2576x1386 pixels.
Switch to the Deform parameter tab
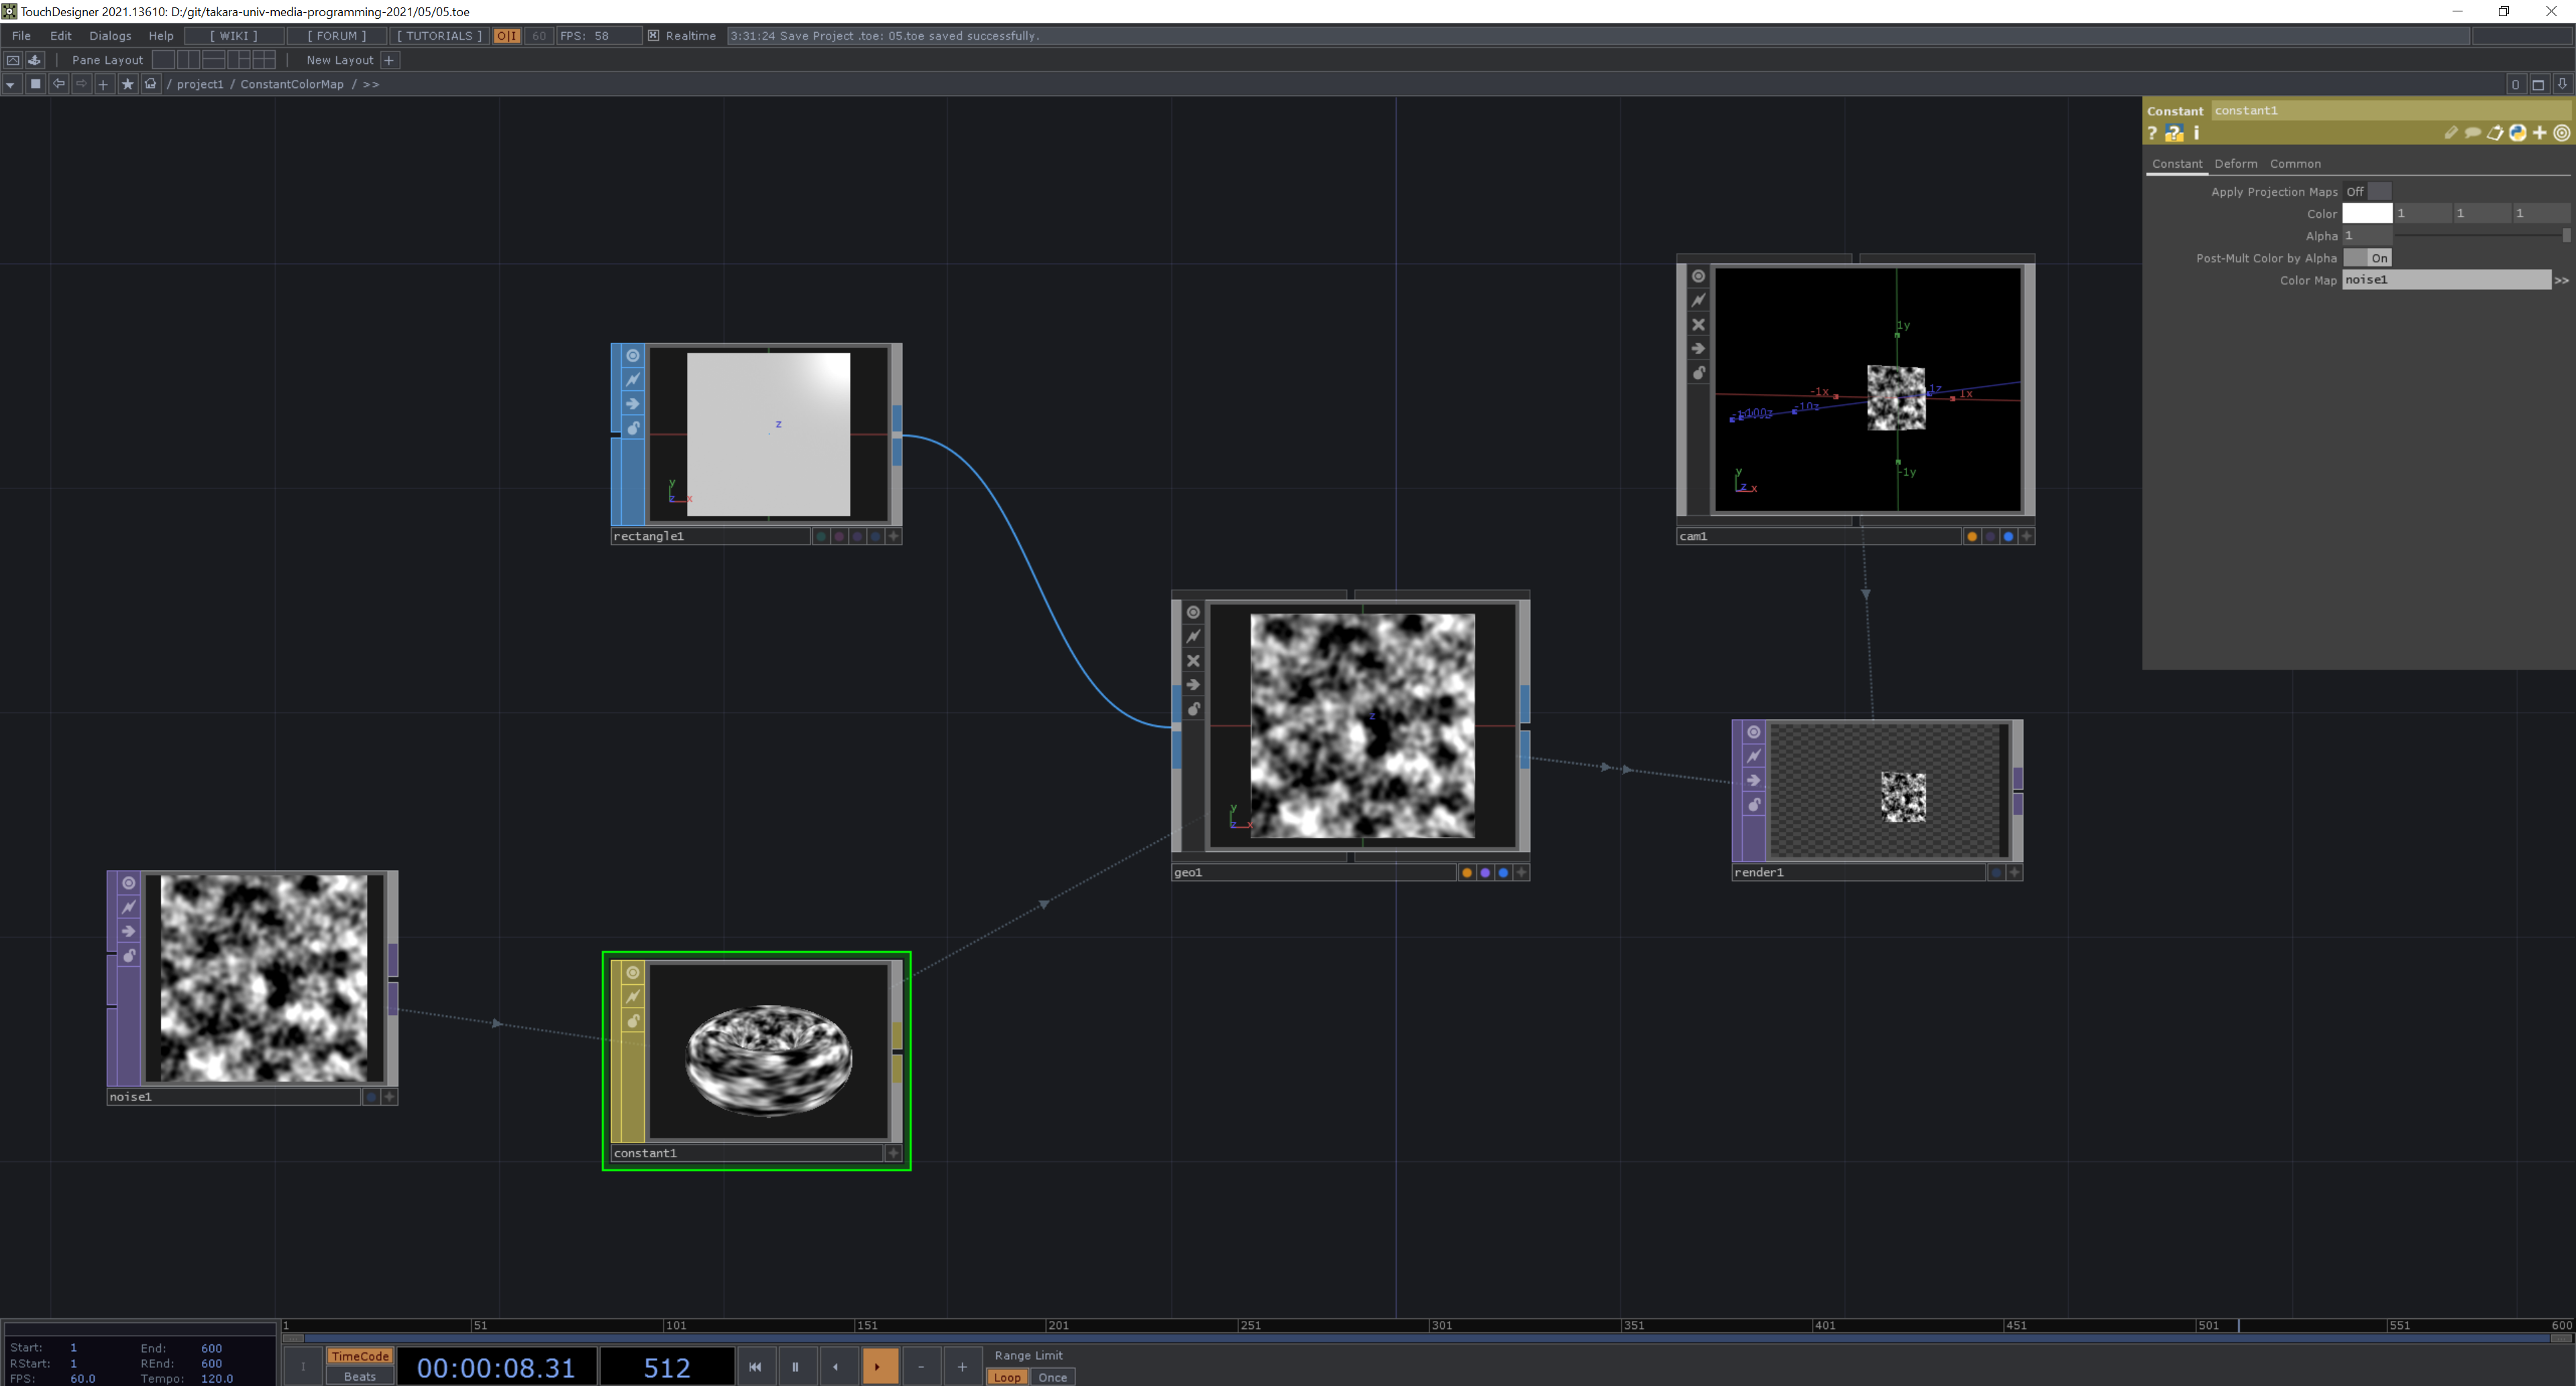pos(2235,164)
